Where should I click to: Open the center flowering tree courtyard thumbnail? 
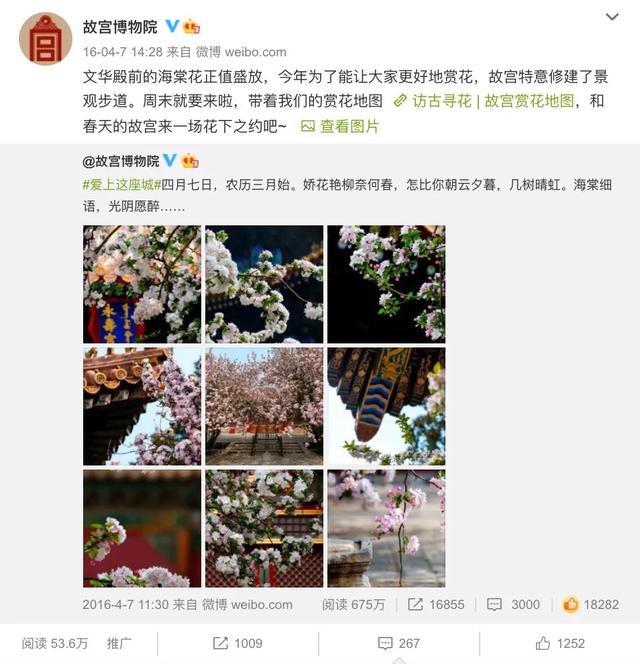click(264, 407)
